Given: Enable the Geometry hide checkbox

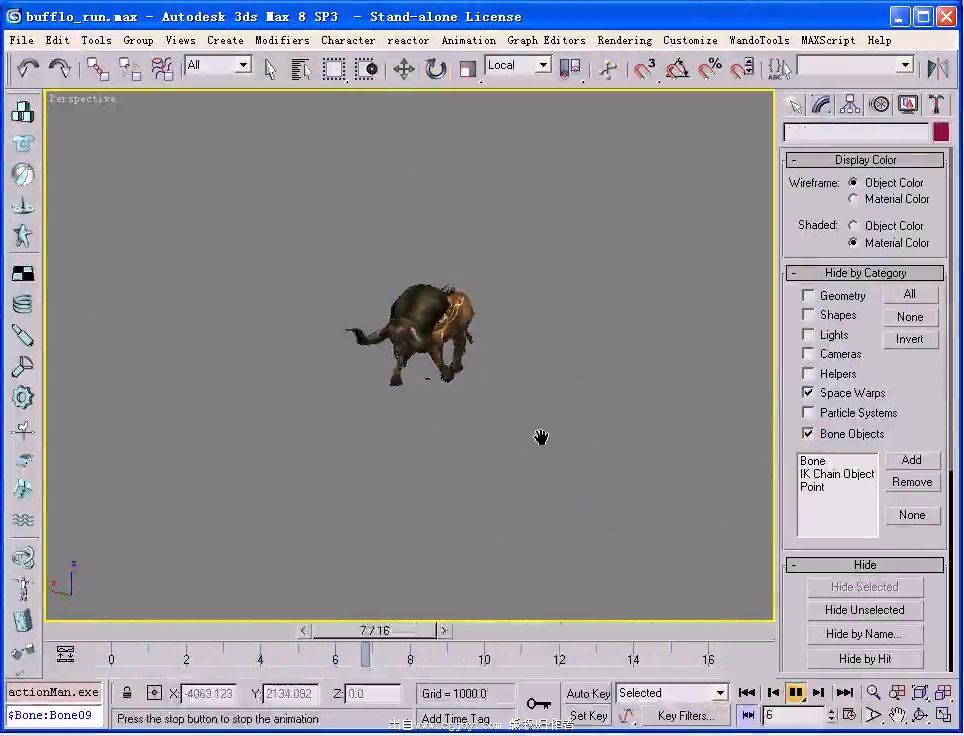Looking at the screenshot, I should [808, 295].
